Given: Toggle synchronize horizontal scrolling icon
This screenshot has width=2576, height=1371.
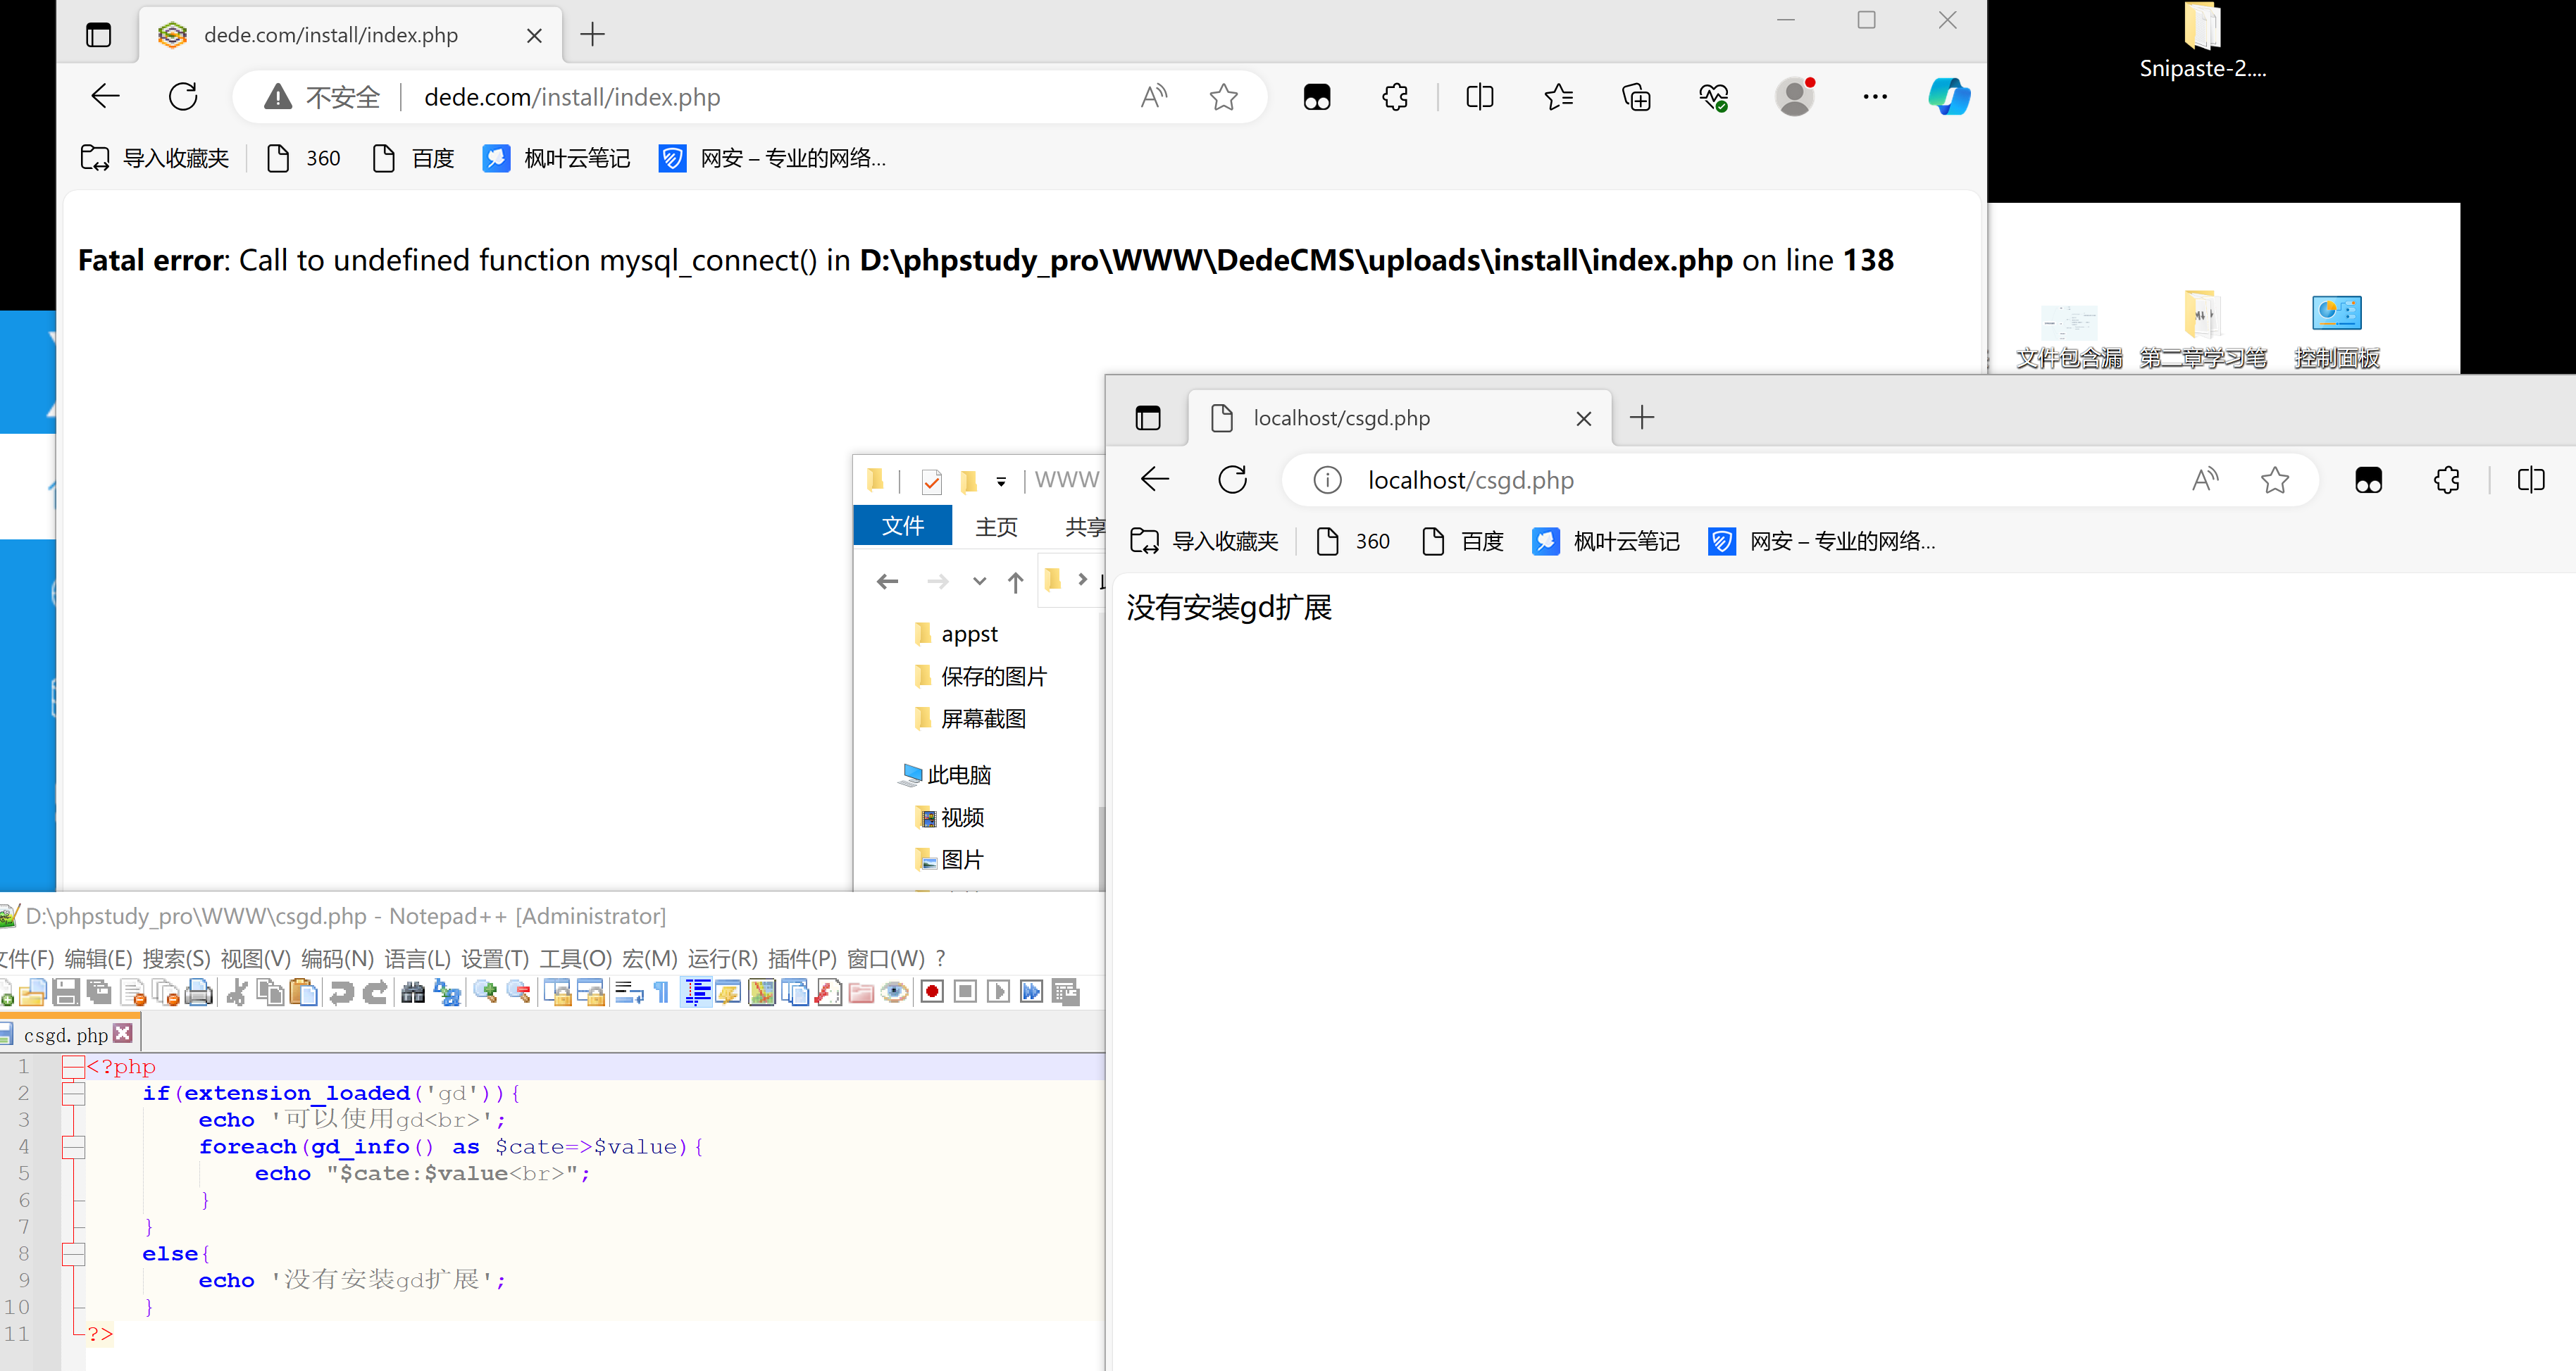Looking at the screenshot, I should point(591,992).
